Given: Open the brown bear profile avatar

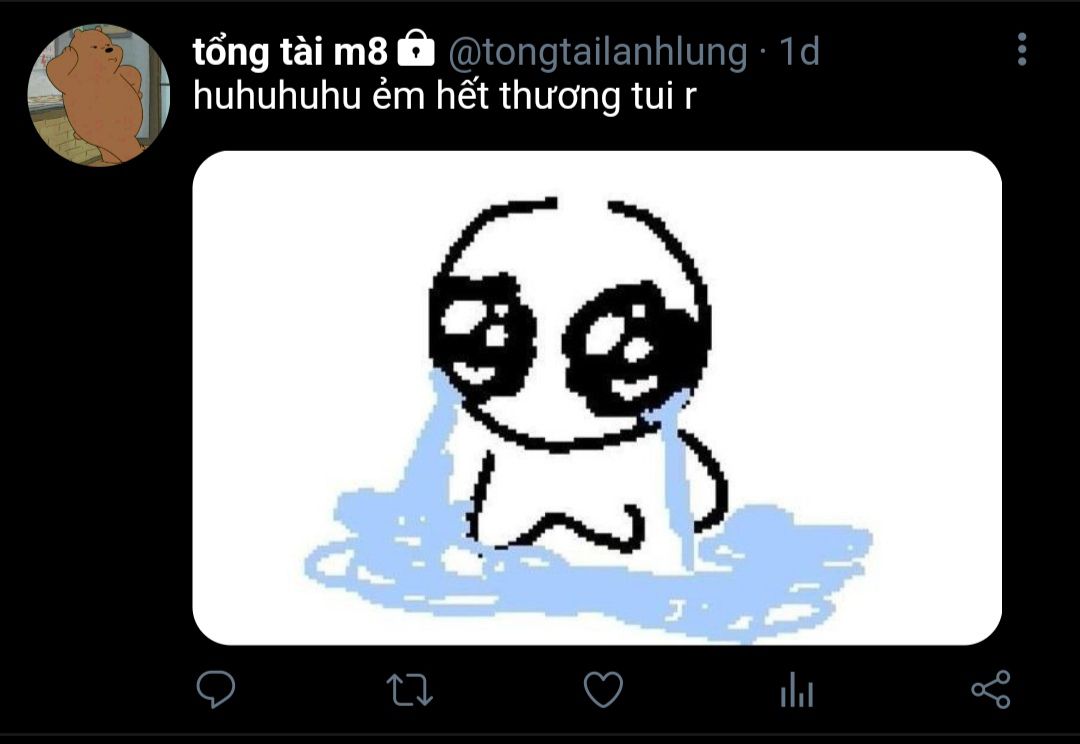Looking at the screenshot, I should pos(98,95).
